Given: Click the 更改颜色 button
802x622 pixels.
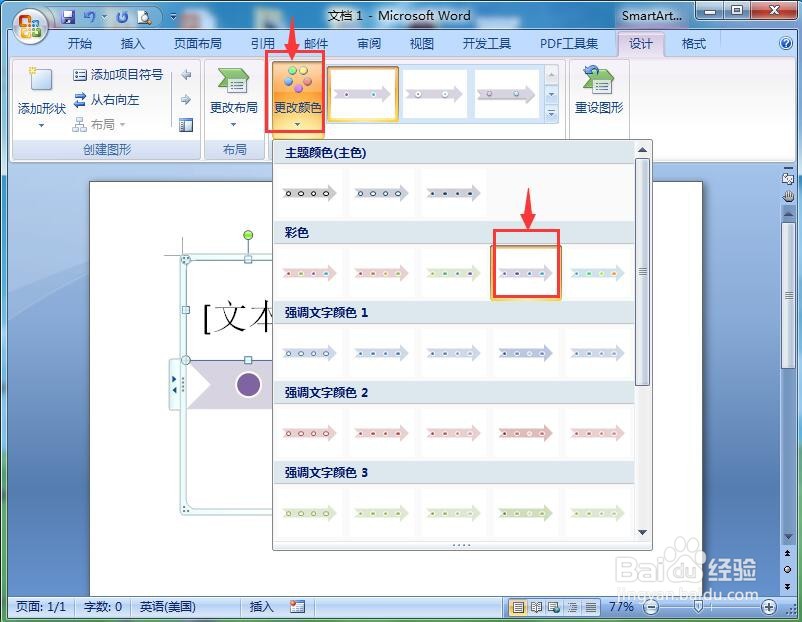Looking at the screenshot, I should 297,96.
